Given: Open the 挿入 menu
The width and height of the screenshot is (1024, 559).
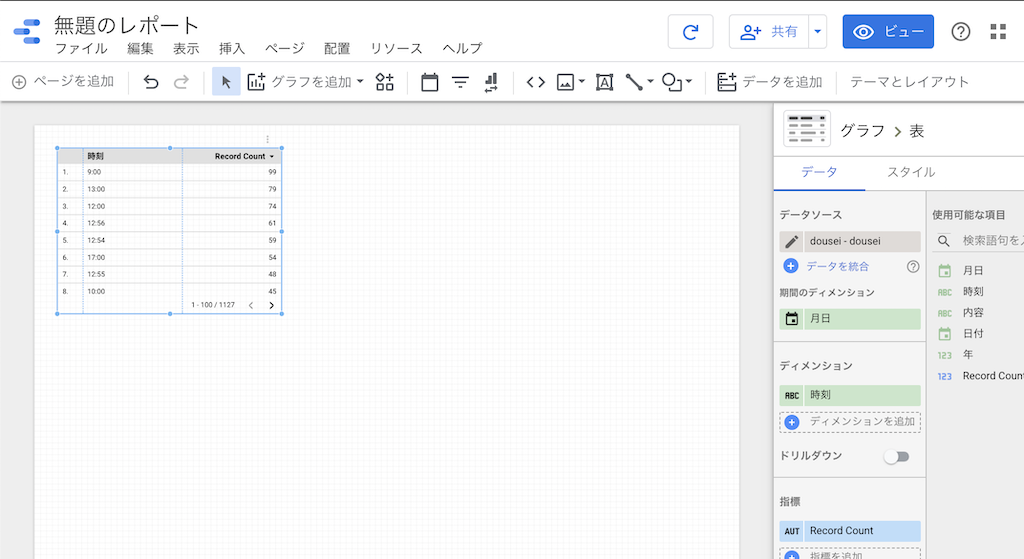Looking at the screenshot, I should coord(232,48).
